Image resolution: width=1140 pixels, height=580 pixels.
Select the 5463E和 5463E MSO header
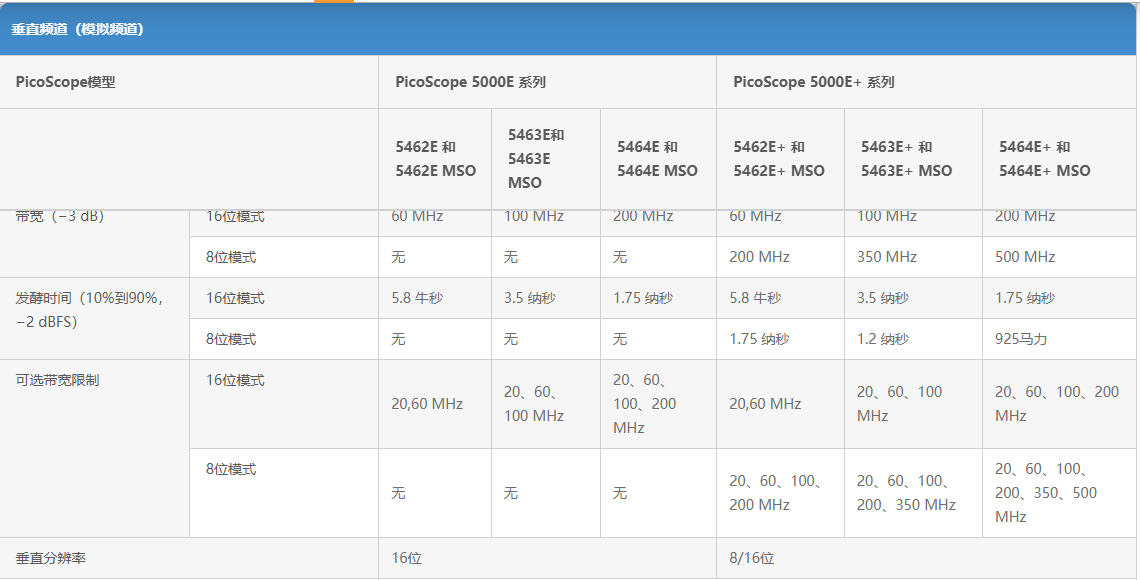click(x=537, y=158)
